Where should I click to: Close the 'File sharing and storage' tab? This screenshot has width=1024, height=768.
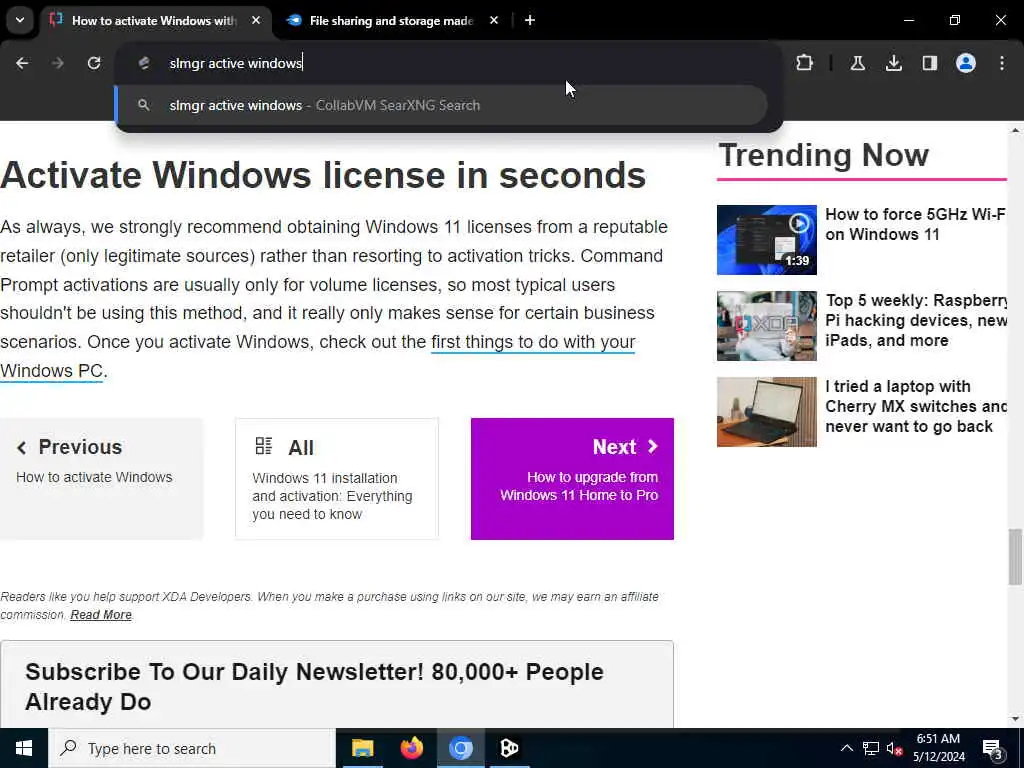click(494, 20)
